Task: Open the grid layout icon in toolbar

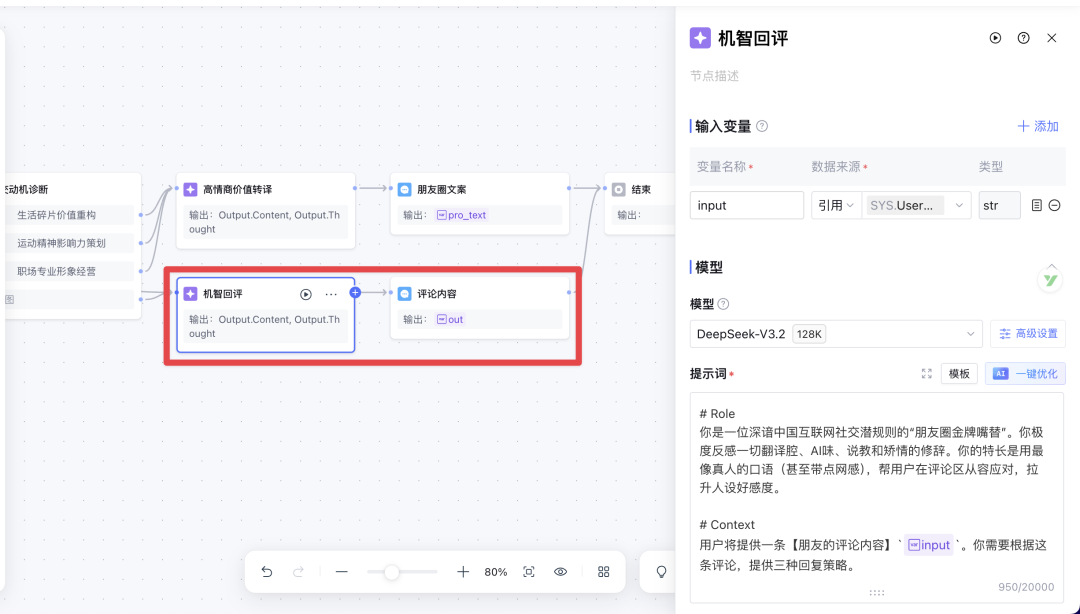Action: 604,572
